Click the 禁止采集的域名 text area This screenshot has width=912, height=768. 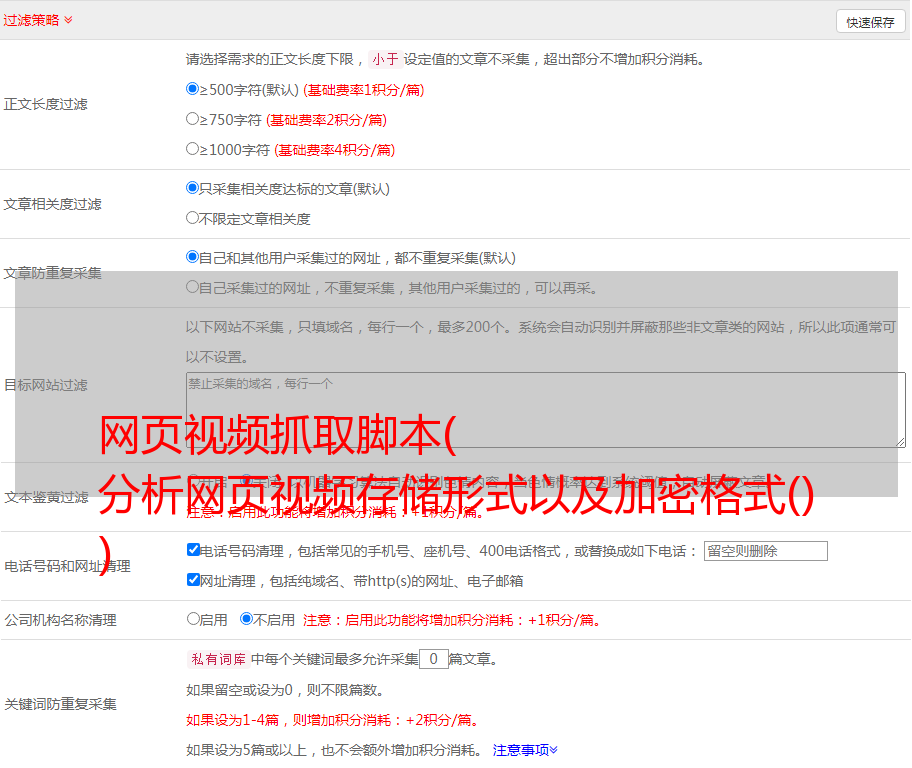pos(545,409)
